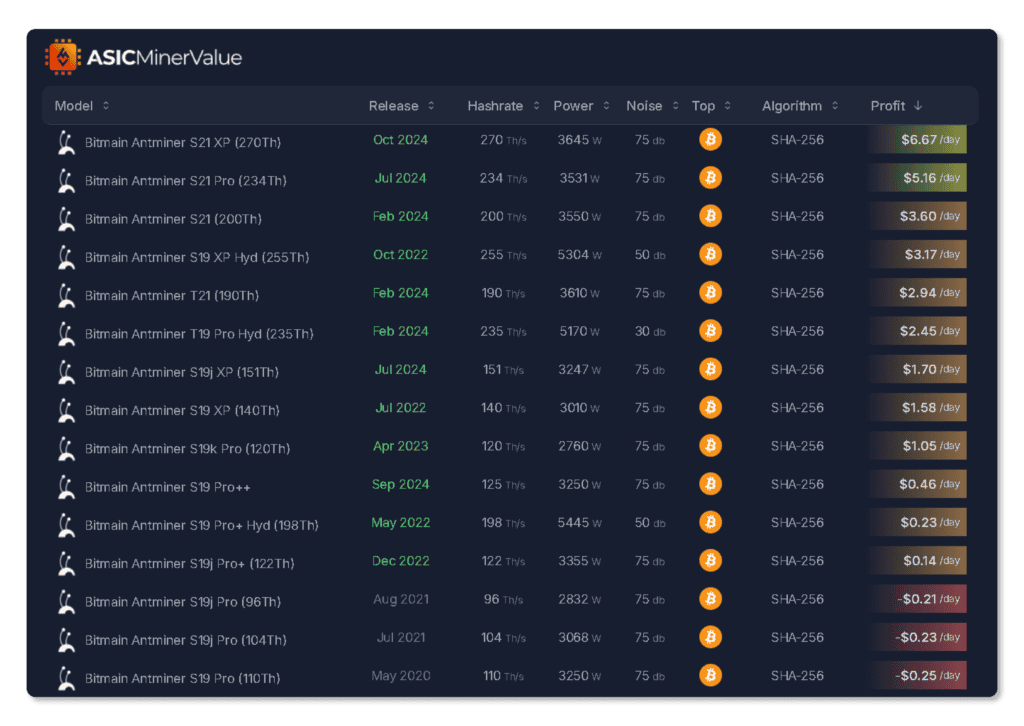Open Bitmain Antminer S21 XP (270Th) model link
Viewport: 1024px width, 726px height.
[x=183, y=142]
